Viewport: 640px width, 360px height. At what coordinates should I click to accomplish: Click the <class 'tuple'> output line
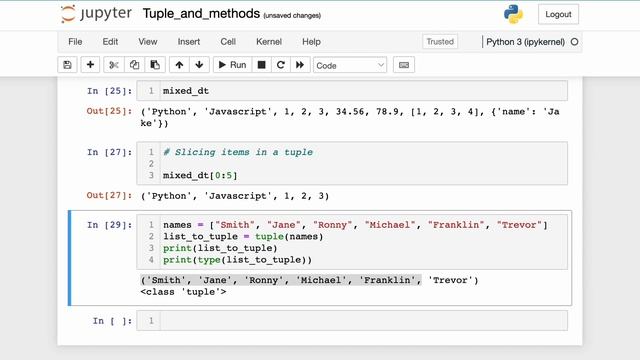tap(183, 292)
